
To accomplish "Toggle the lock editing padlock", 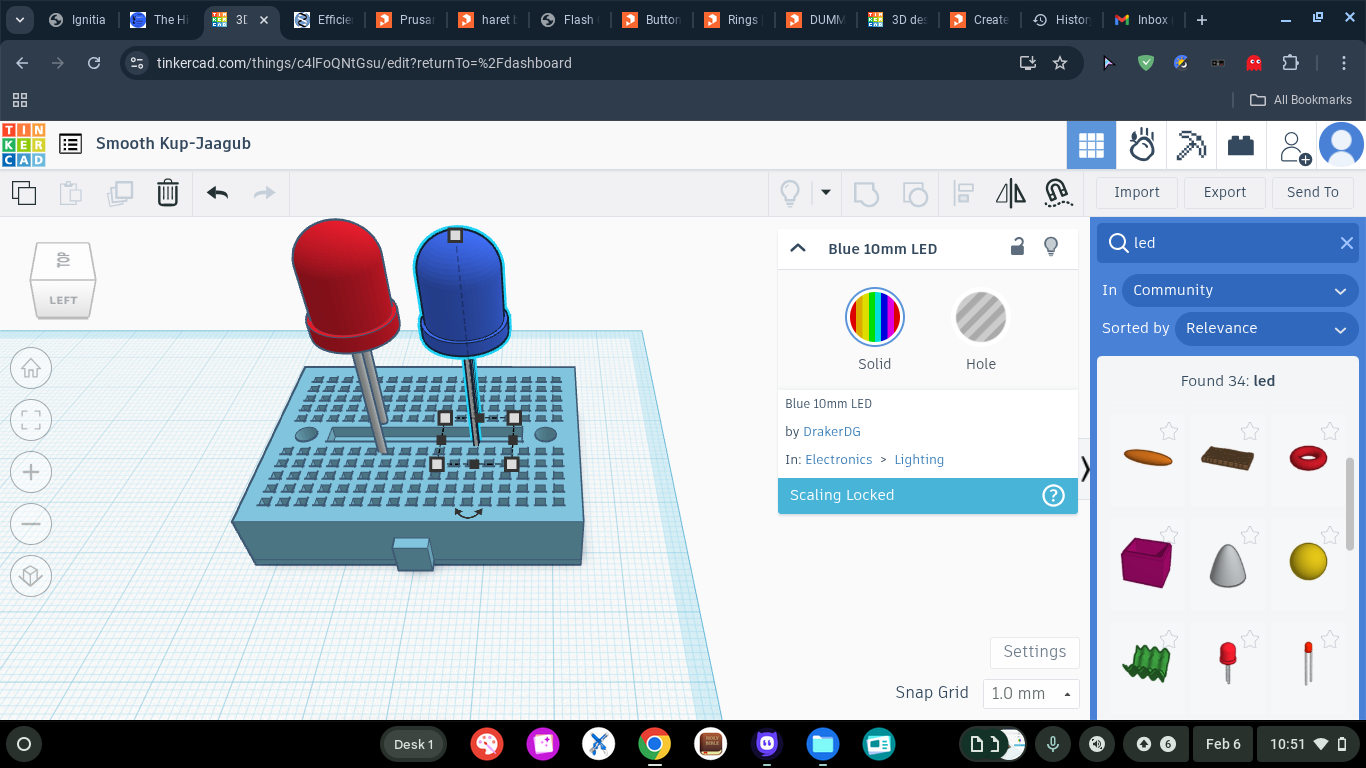I will click(1017, 247).
